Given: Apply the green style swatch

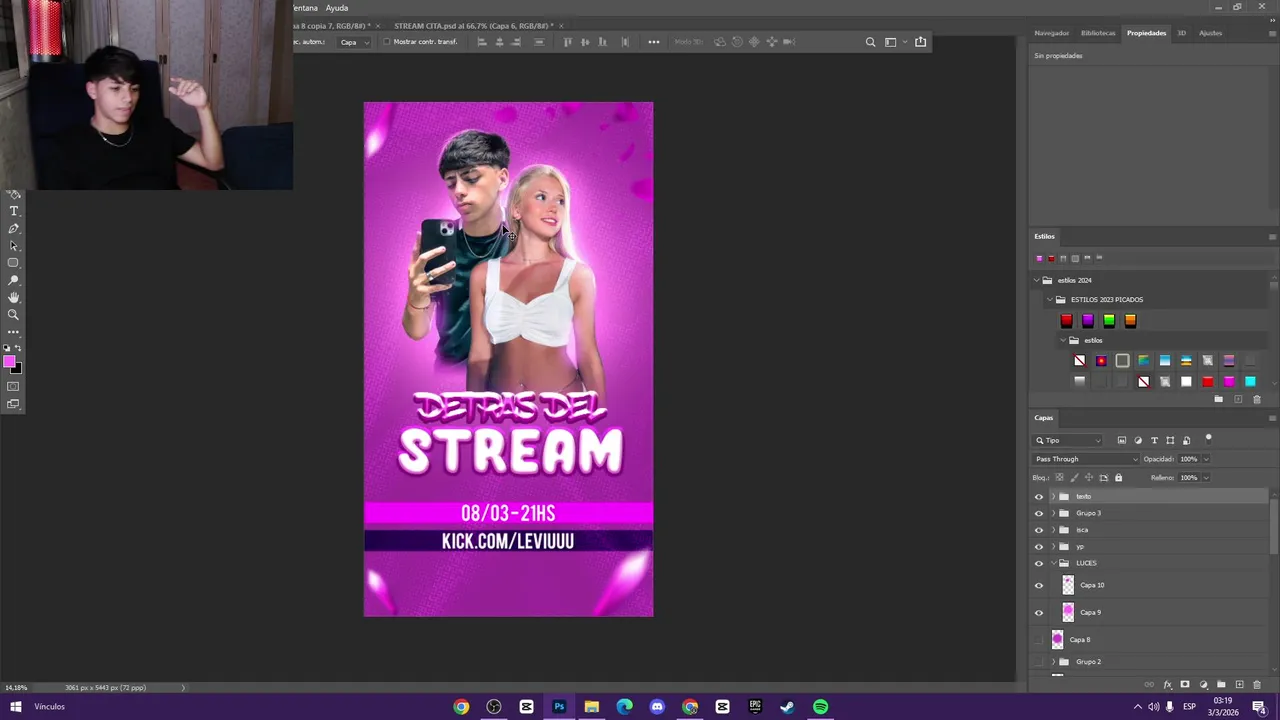Looking at the screenshot, I should (x=1109, y=321).
